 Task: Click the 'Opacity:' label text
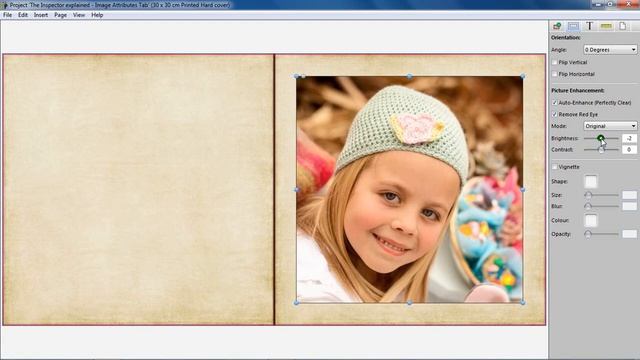[561, 234]
